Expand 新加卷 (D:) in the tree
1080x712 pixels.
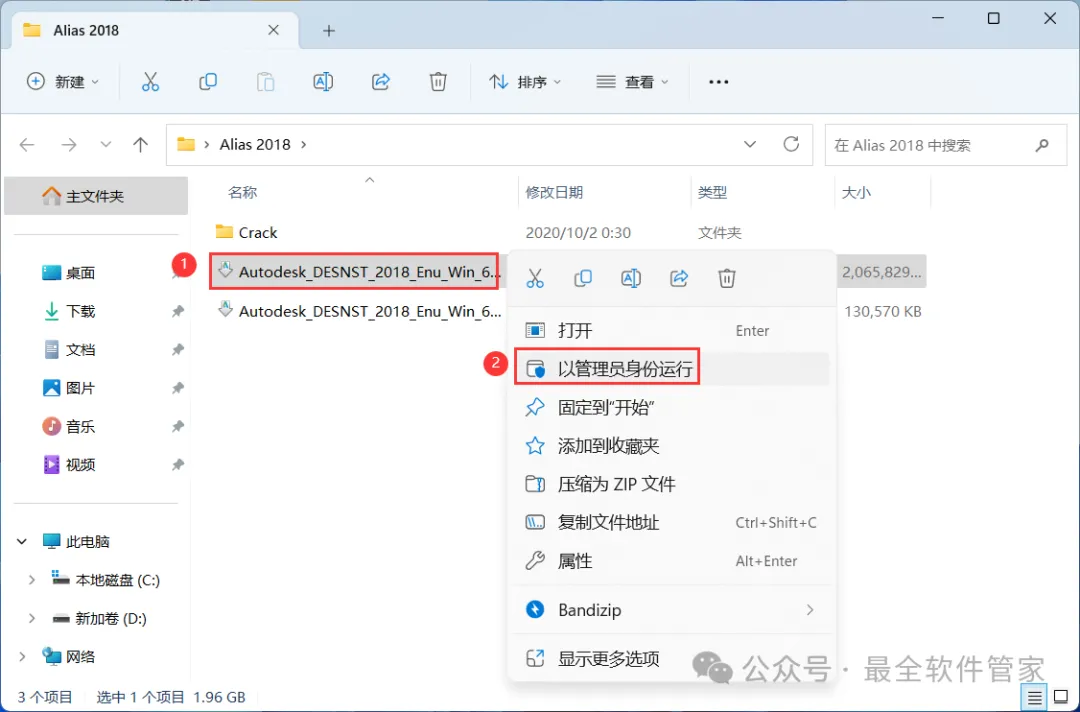(x=32, y=619)
